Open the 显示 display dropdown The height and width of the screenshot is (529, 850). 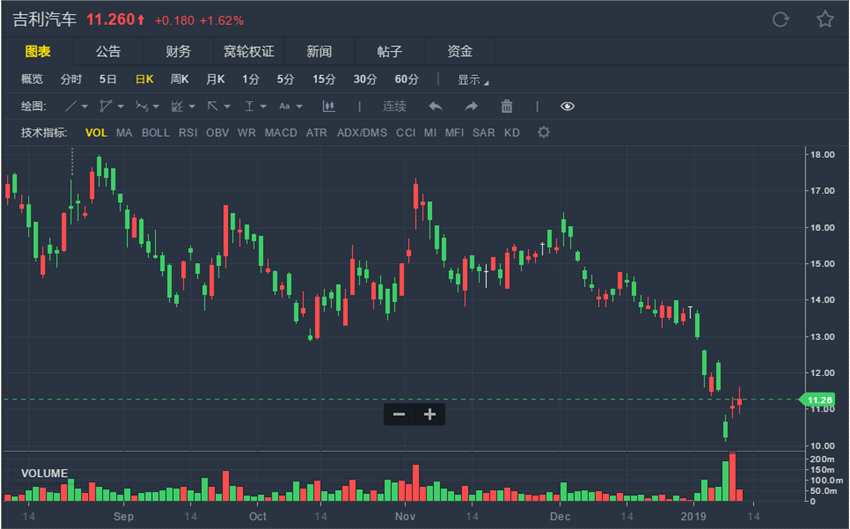tap(472, 80)
